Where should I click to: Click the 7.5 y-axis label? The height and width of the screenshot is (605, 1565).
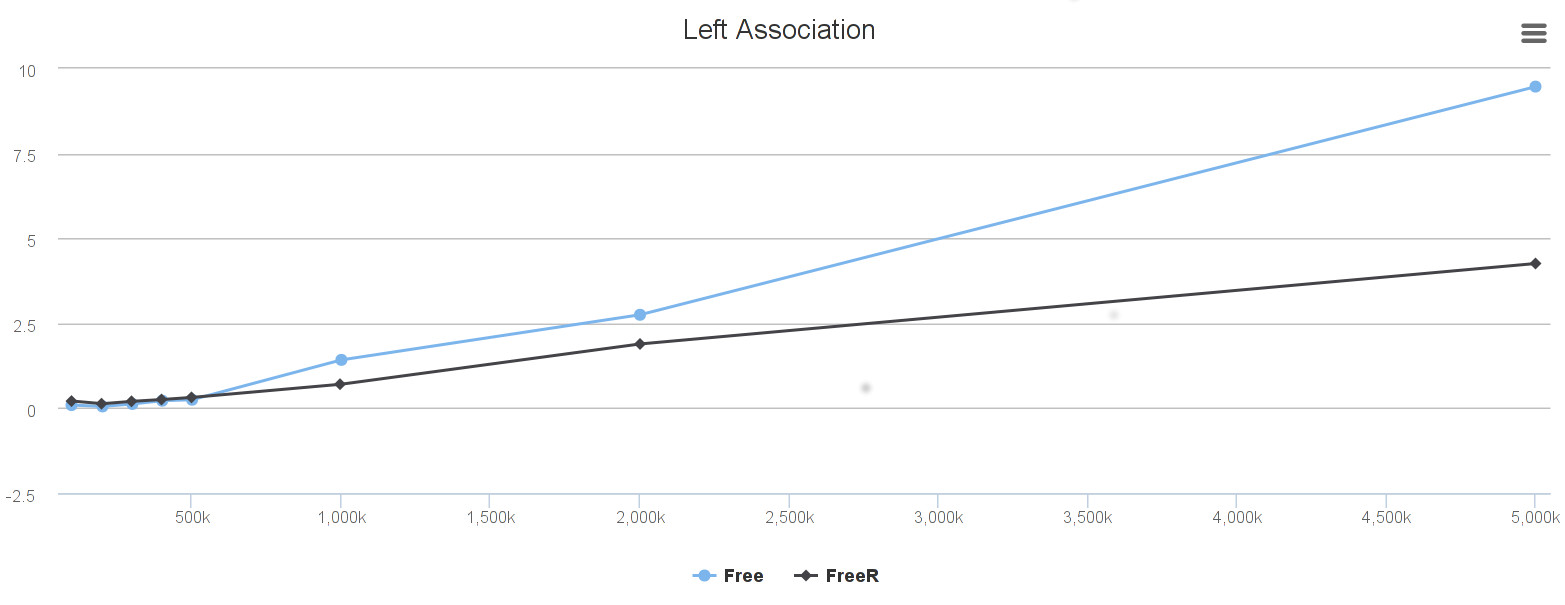[24, 155]
